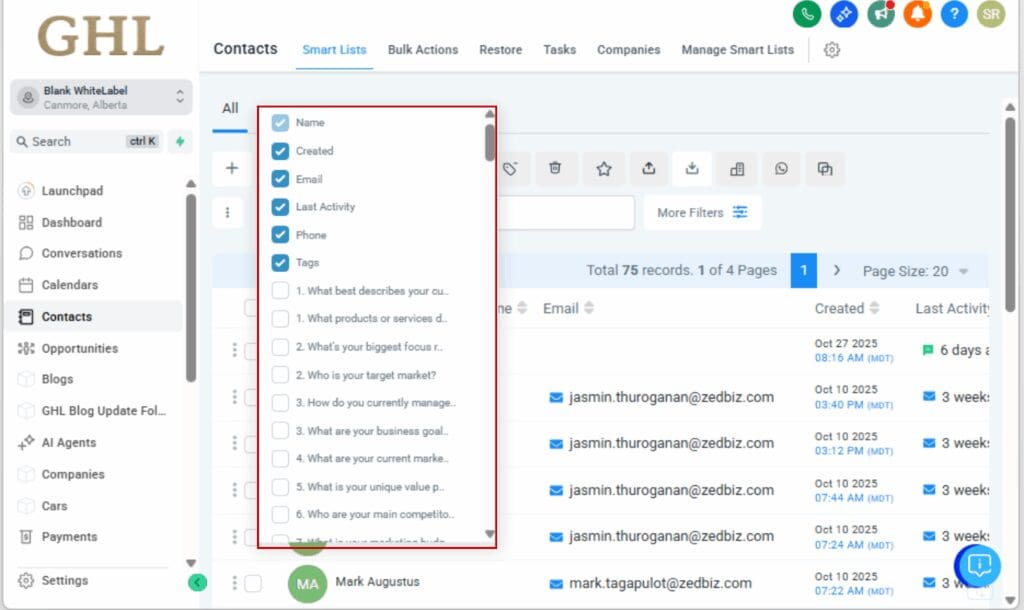Open the delete contacts trash icon
This screenshot has height=610, width=1024.
pyautogui.click(x=556, y=169)
